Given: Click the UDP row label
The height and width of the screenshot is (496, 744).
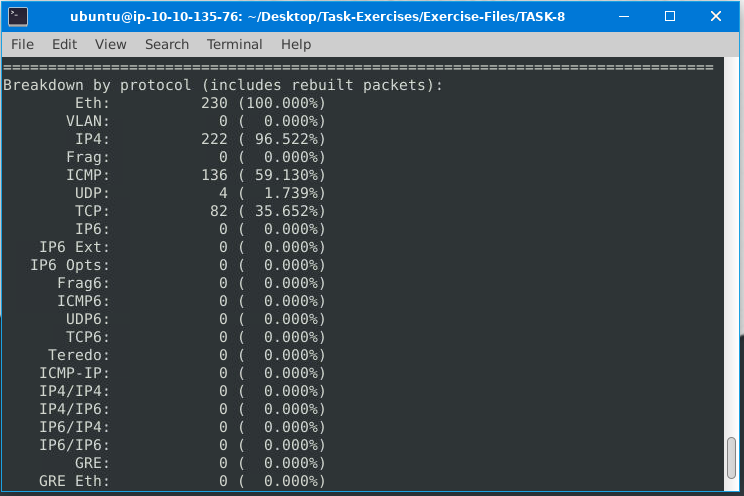Looking at the screenshot, I should 92,193.
